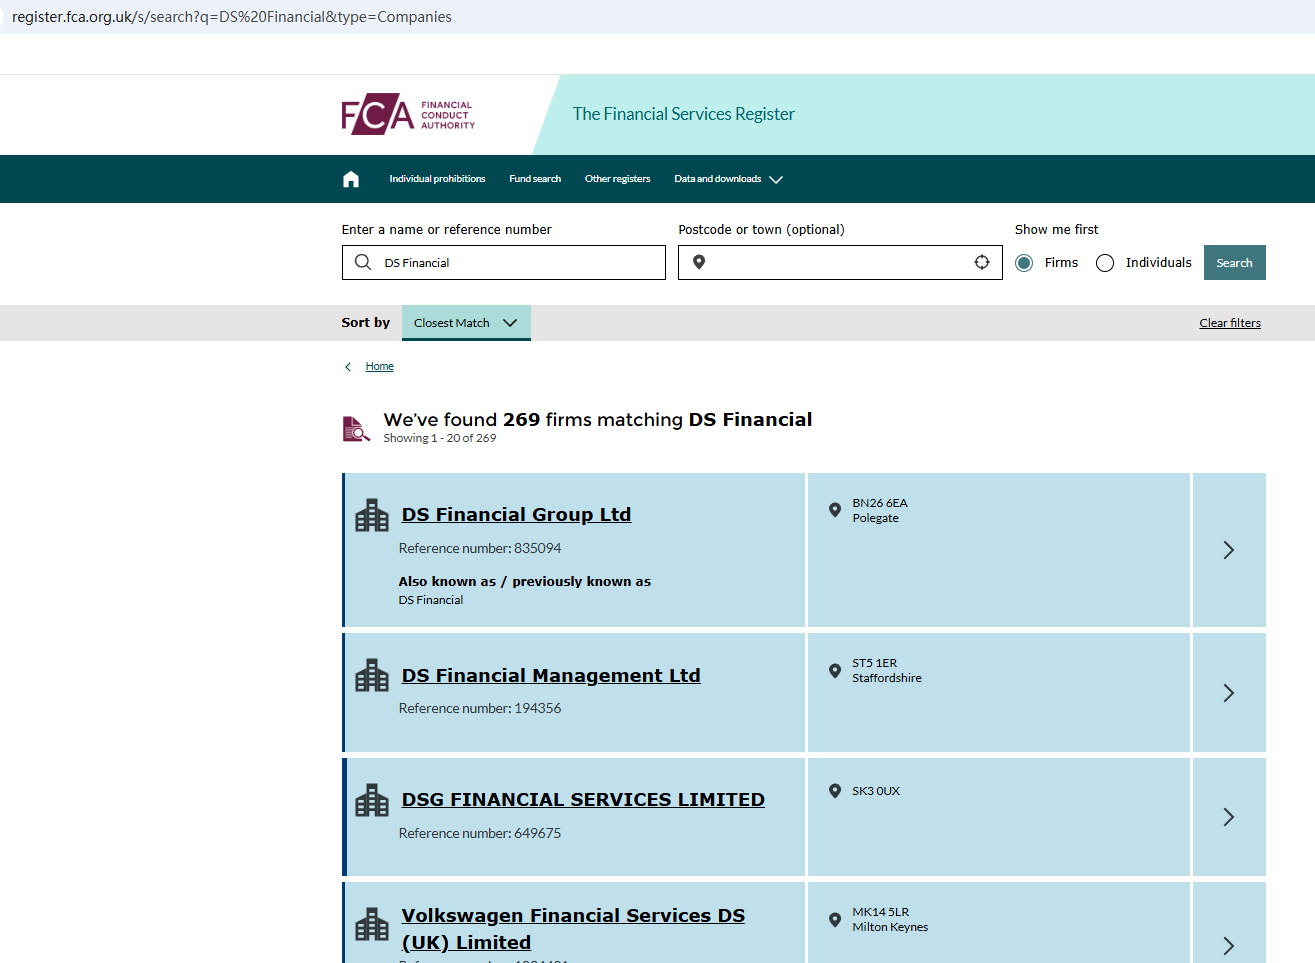1315x963 pixels.
Task: Click 'Reference number: 835094' text
Action: pyautogui.click(x=480, y=548)
